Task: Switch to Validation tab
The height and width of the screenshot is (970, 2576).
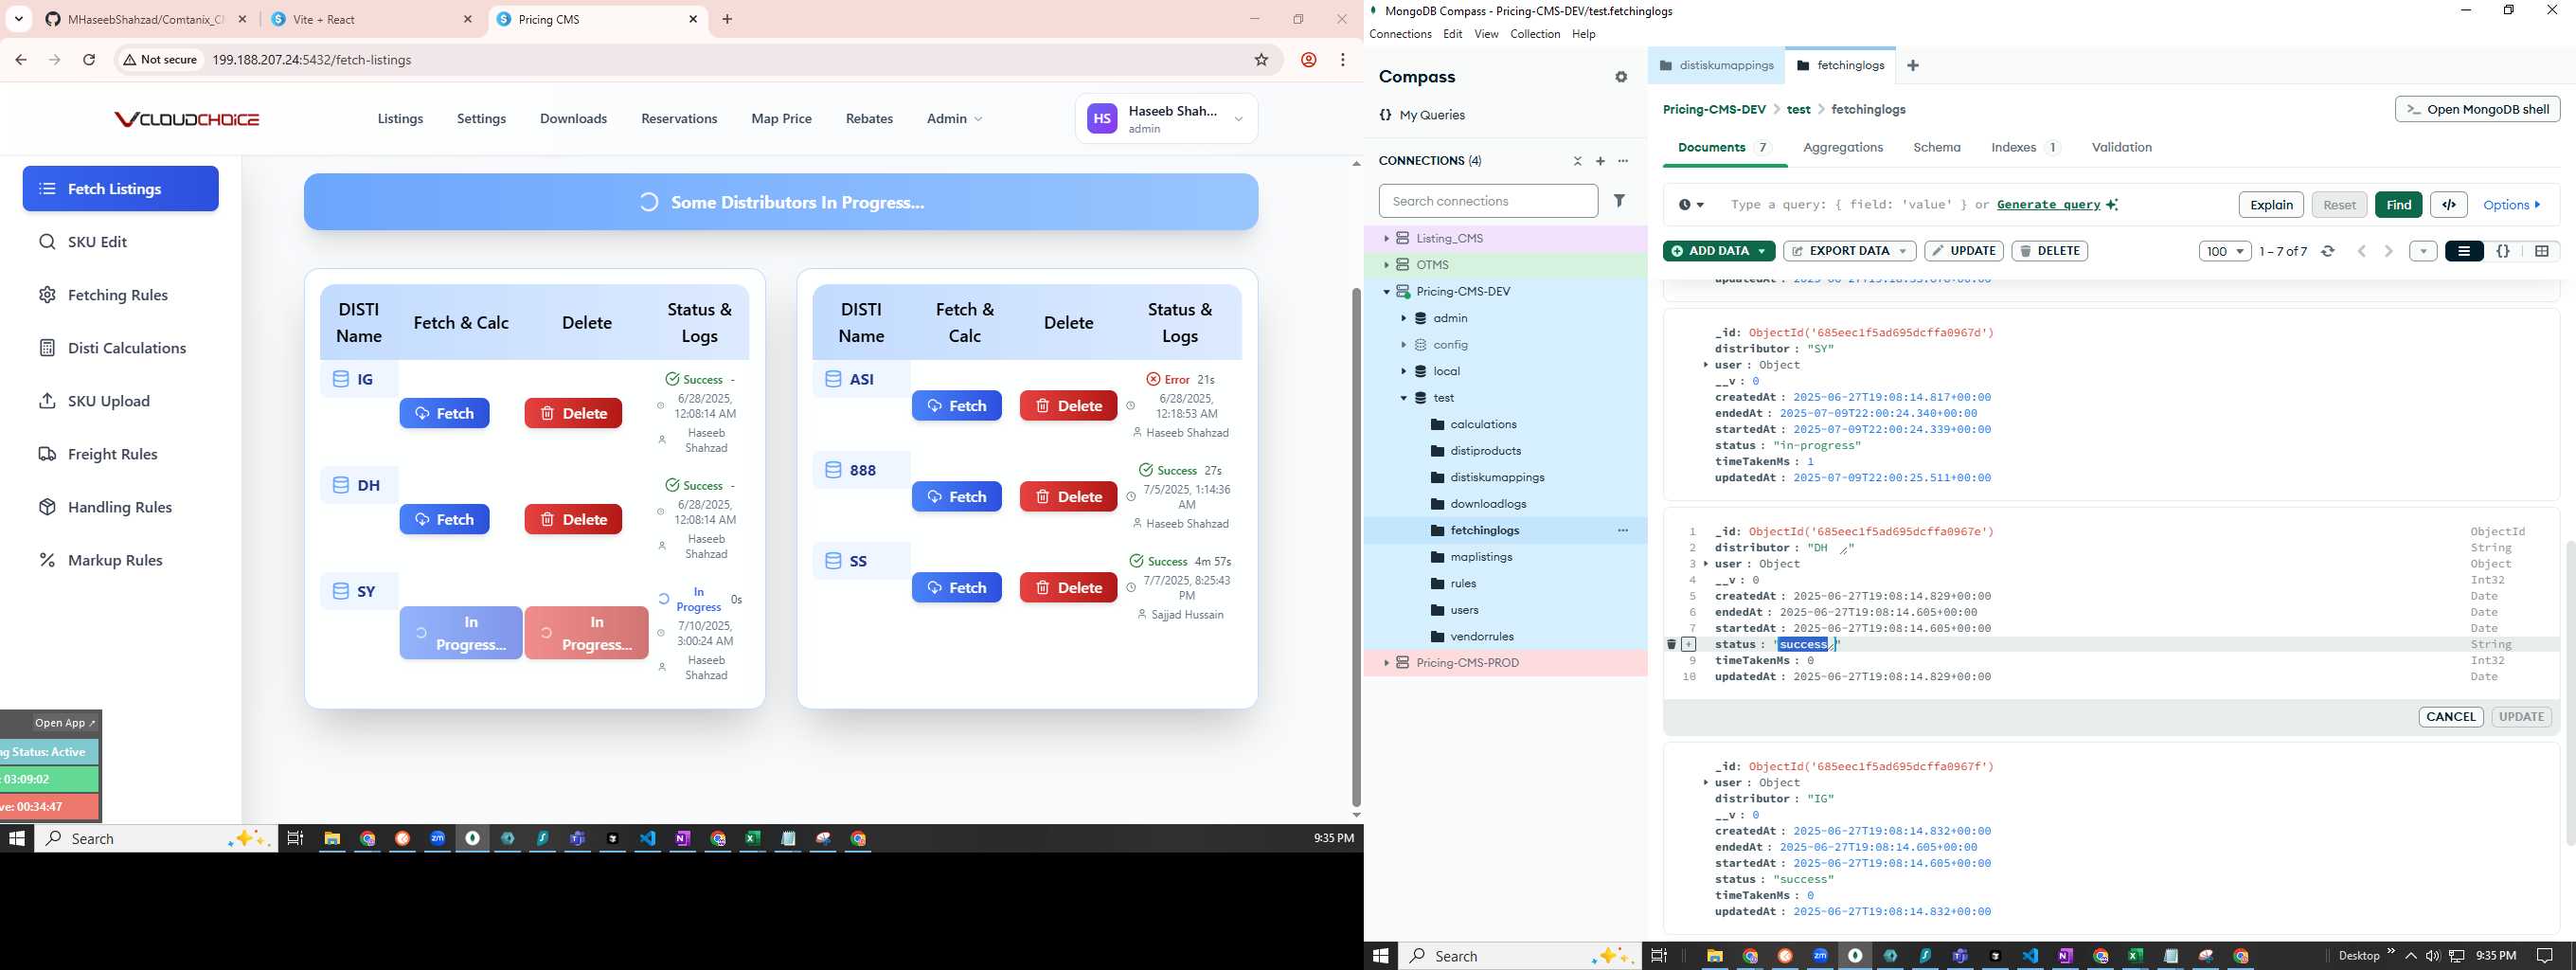Action: tap(2121, 147)
